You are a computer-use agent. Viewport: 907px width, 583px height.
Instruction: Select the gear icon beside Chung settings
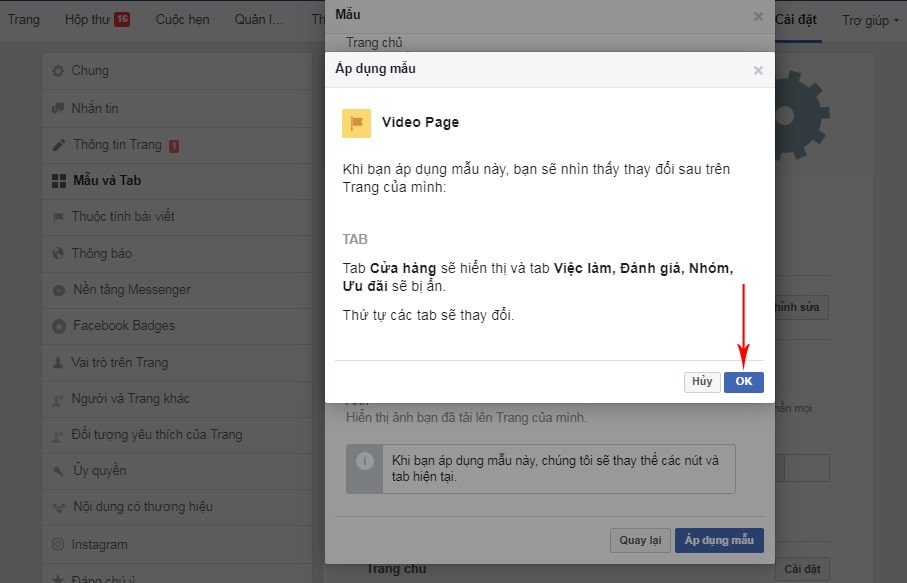click(57, 71)
